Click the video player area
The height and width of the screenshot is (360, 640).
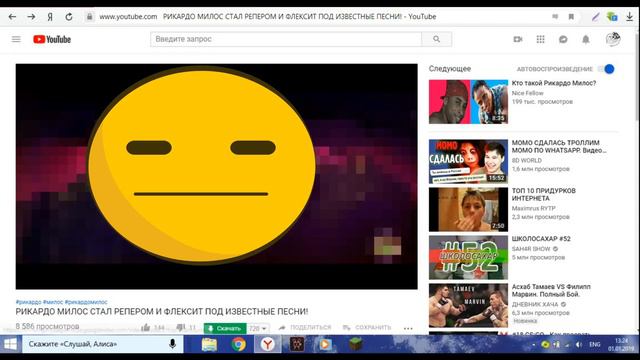tap(216, 176)
